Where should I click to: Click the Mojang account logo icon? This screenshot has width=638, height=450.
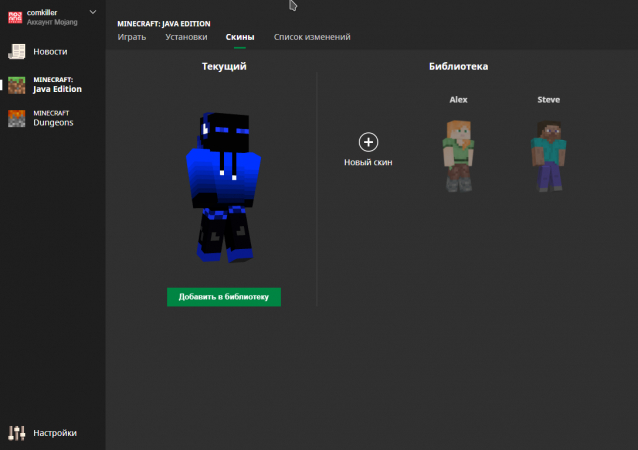15,17
